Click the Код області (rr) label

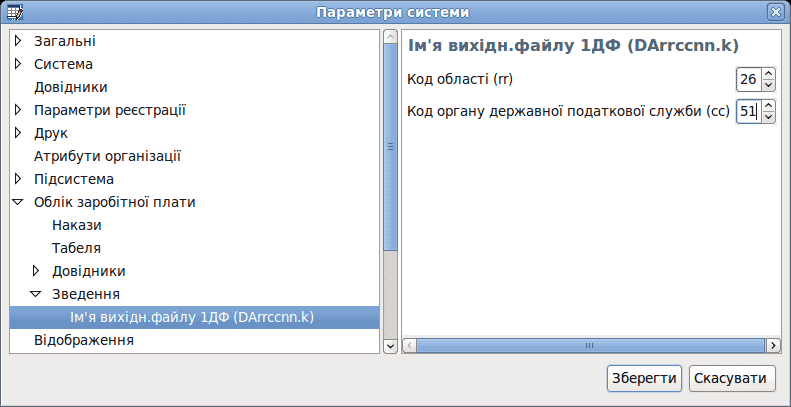point(460,80)
